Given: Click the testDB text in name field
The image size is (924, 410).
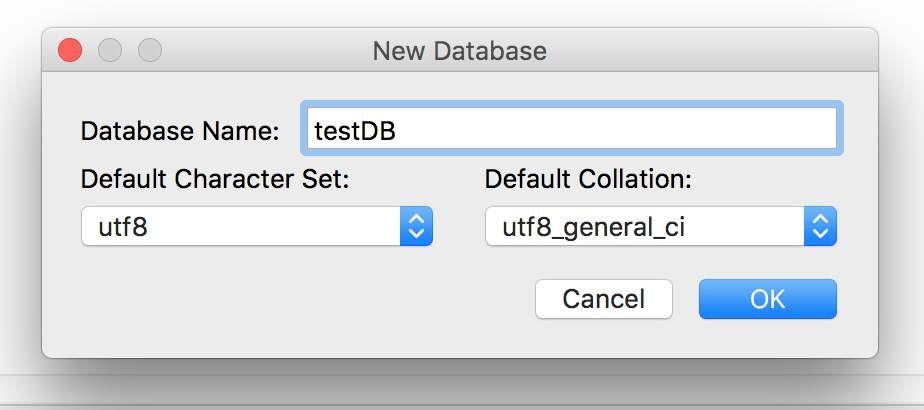Looking at the screenshot, I should point(356,130).
